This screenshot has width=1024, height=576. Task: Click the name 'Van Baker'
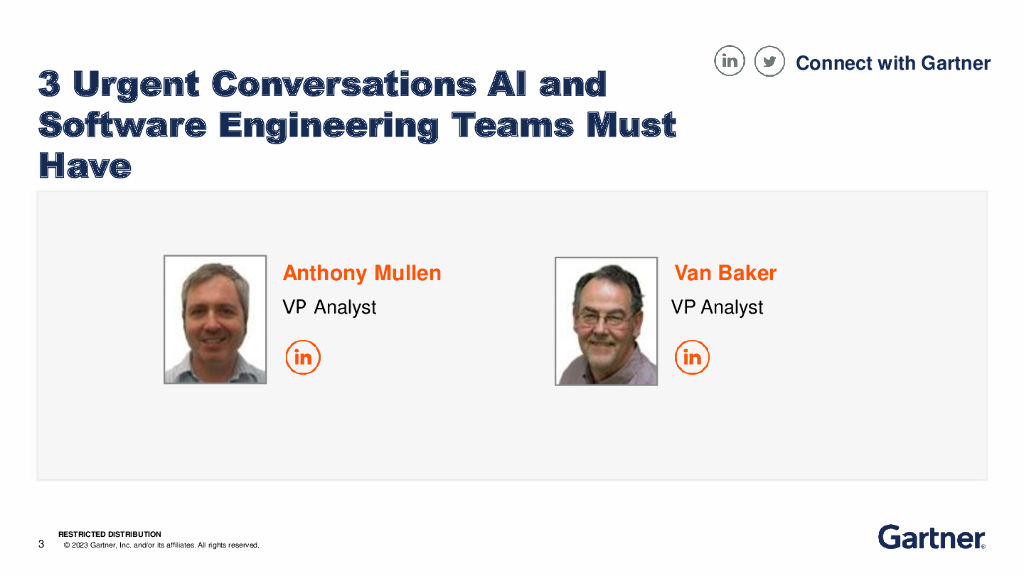[x=725, y=273]
